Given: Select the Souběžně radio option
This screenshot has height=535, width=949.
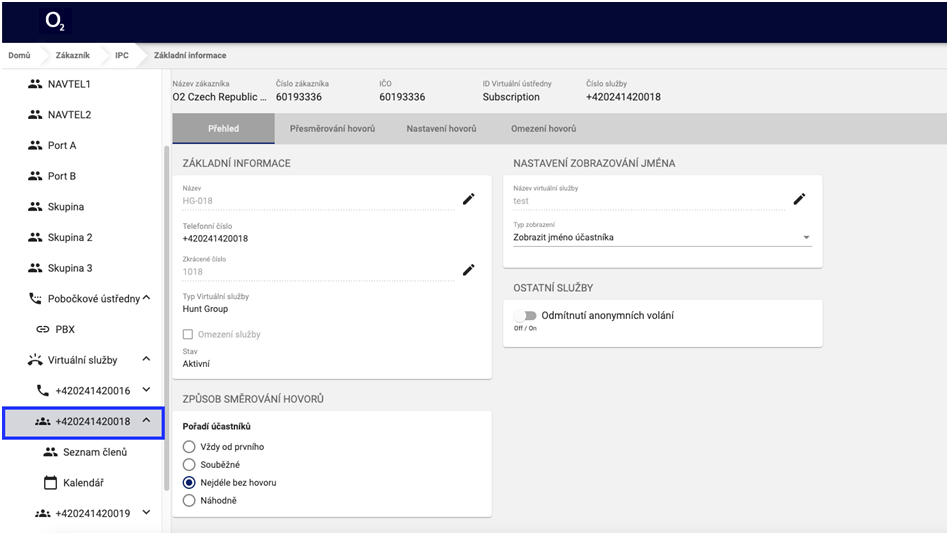Looking at the screenshot, I should (x=188, y=464).
